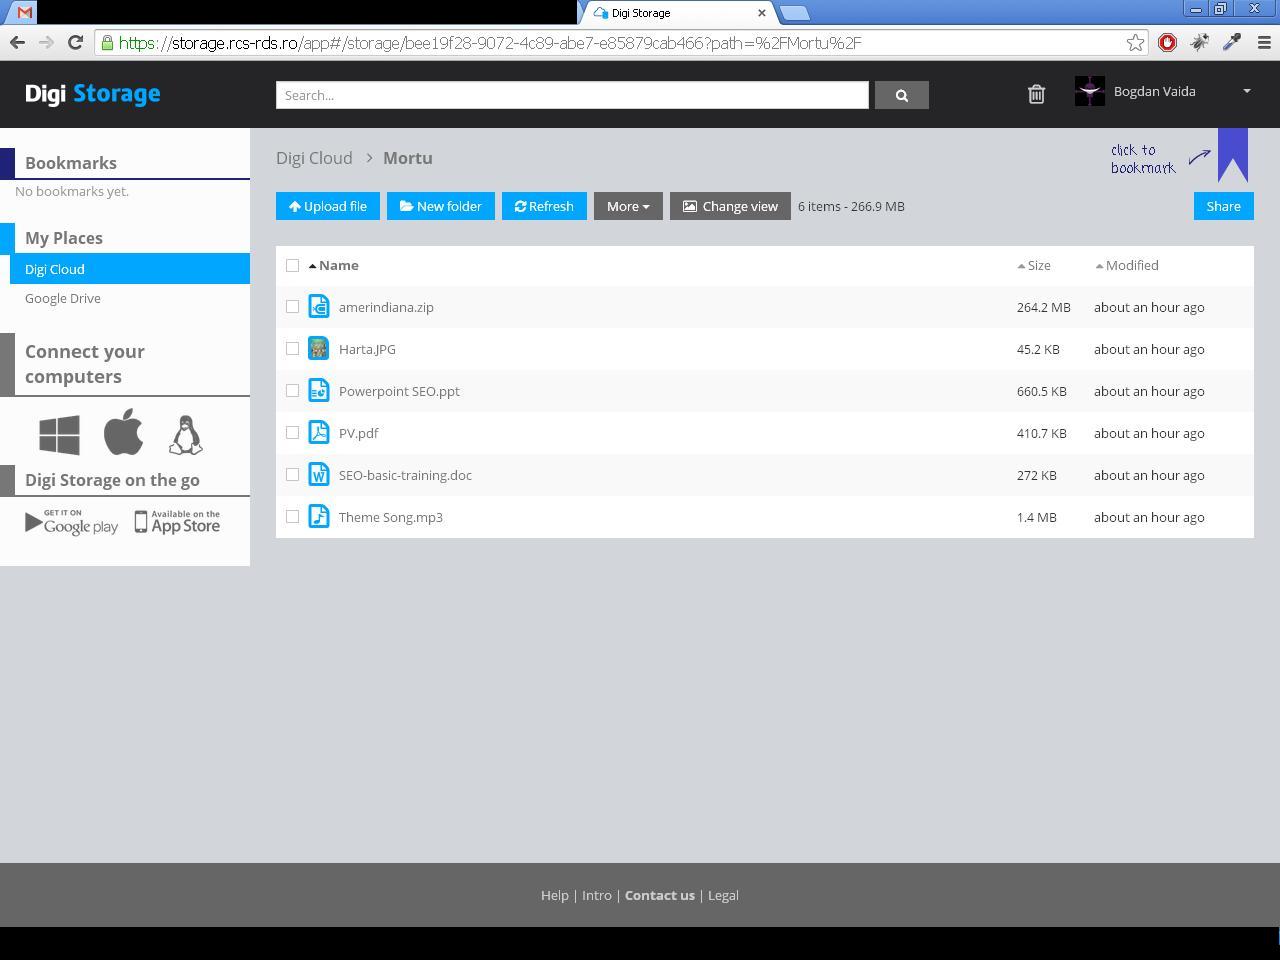Expand the More dropdown button
Image resolution: width=1280 pixels, height=960 pixels.
pyautogui.click(x=628, y=206)
